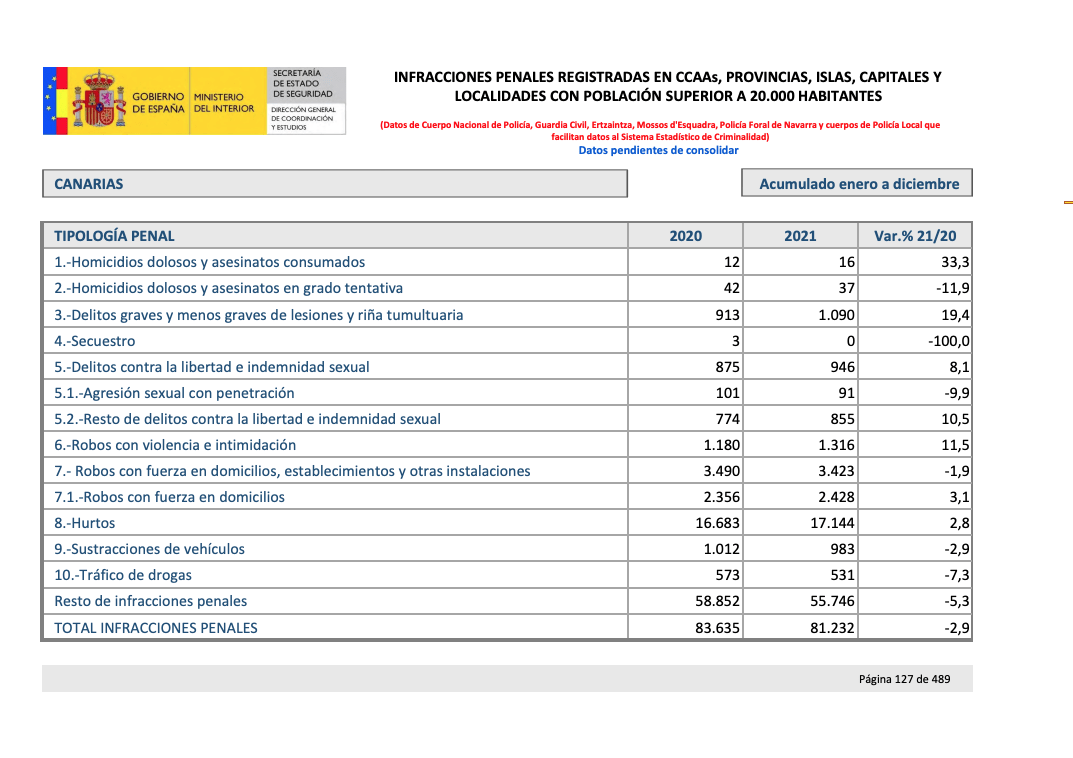Click the Secuestro variation value -100,0

click(948, 341)
